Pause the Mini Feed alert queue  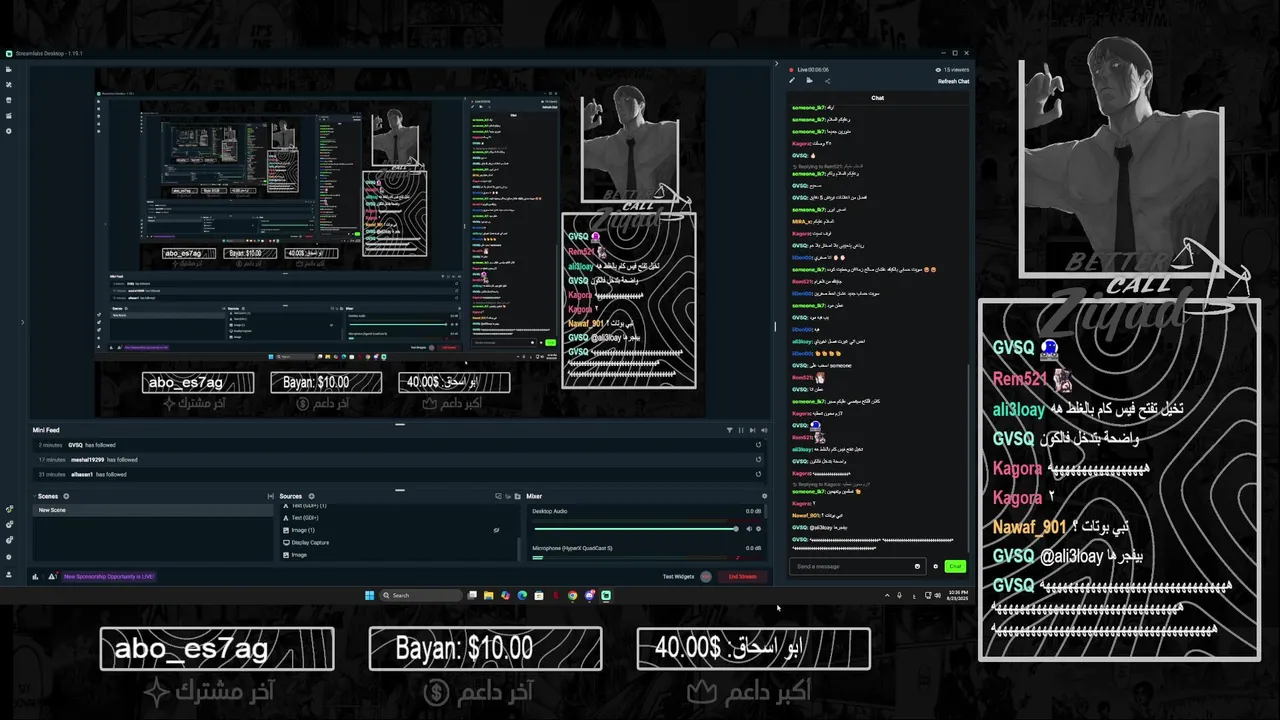point(741,430)
